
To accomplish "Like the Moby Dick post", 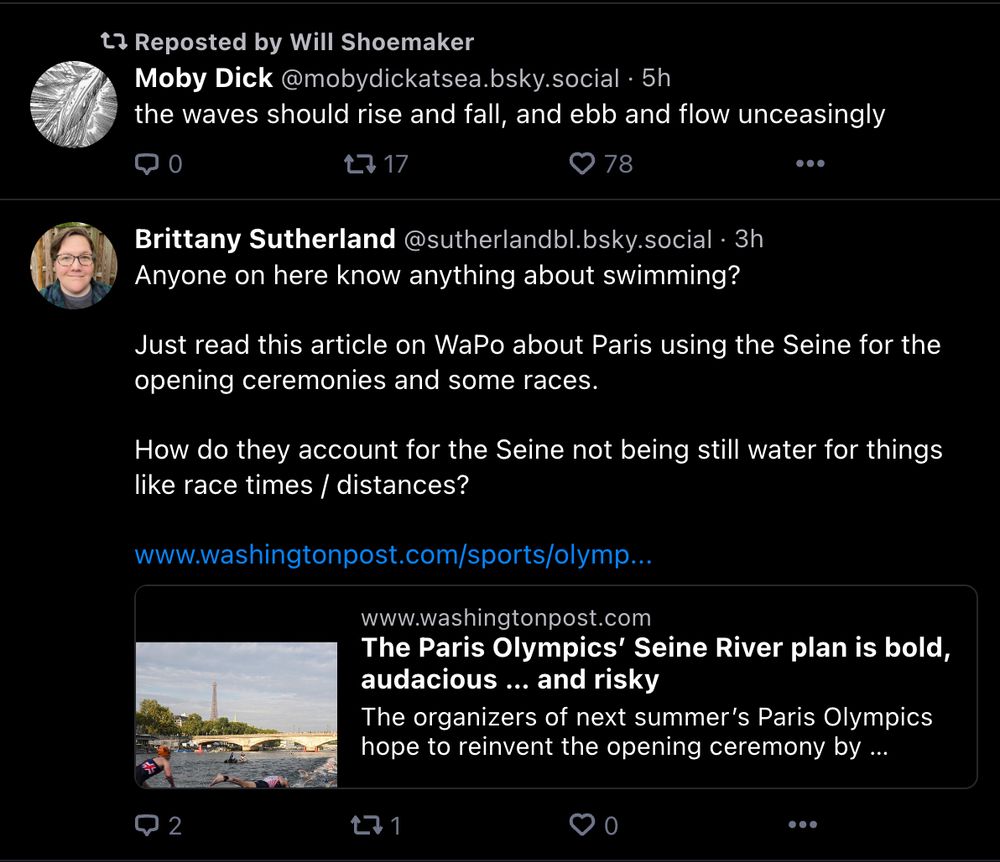I will click(x=582, y=164).
